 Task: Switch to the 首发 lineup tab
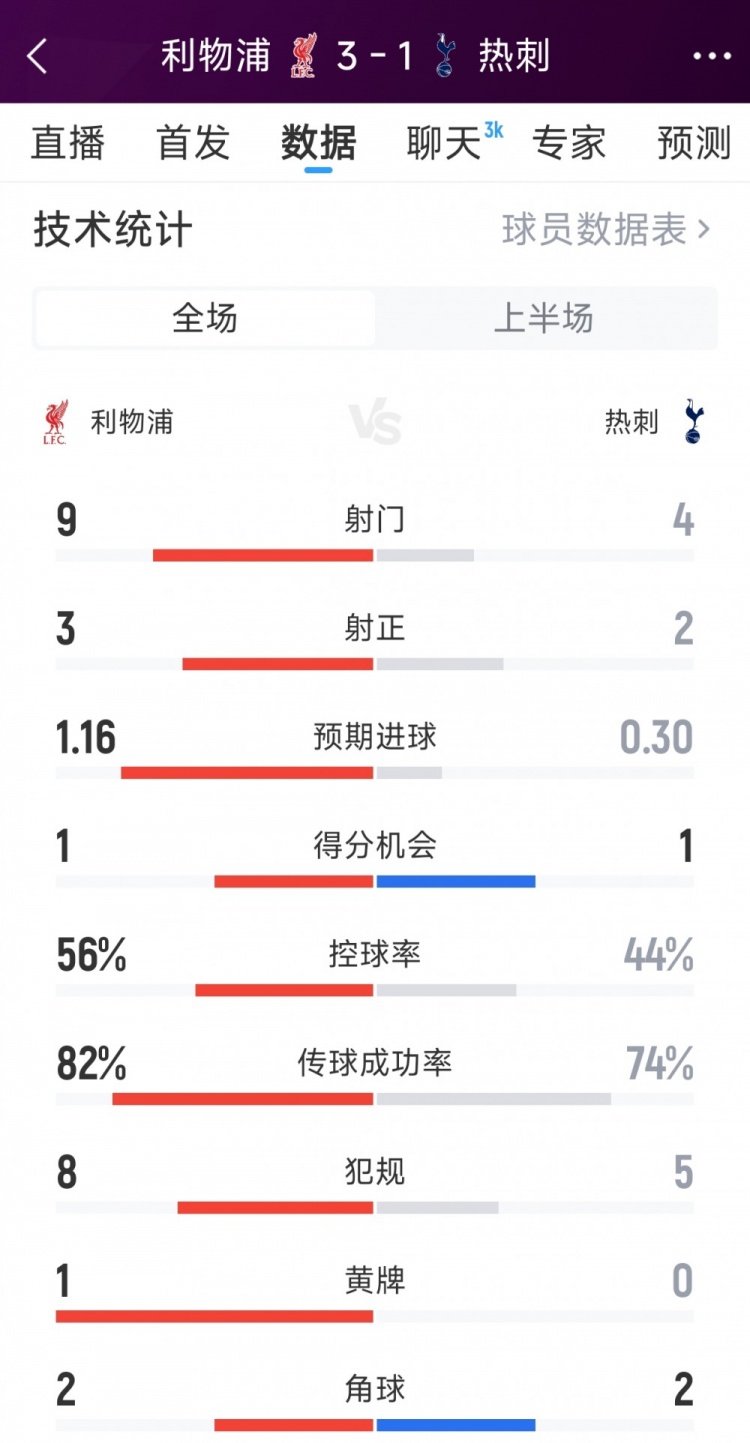coord(193,143)
